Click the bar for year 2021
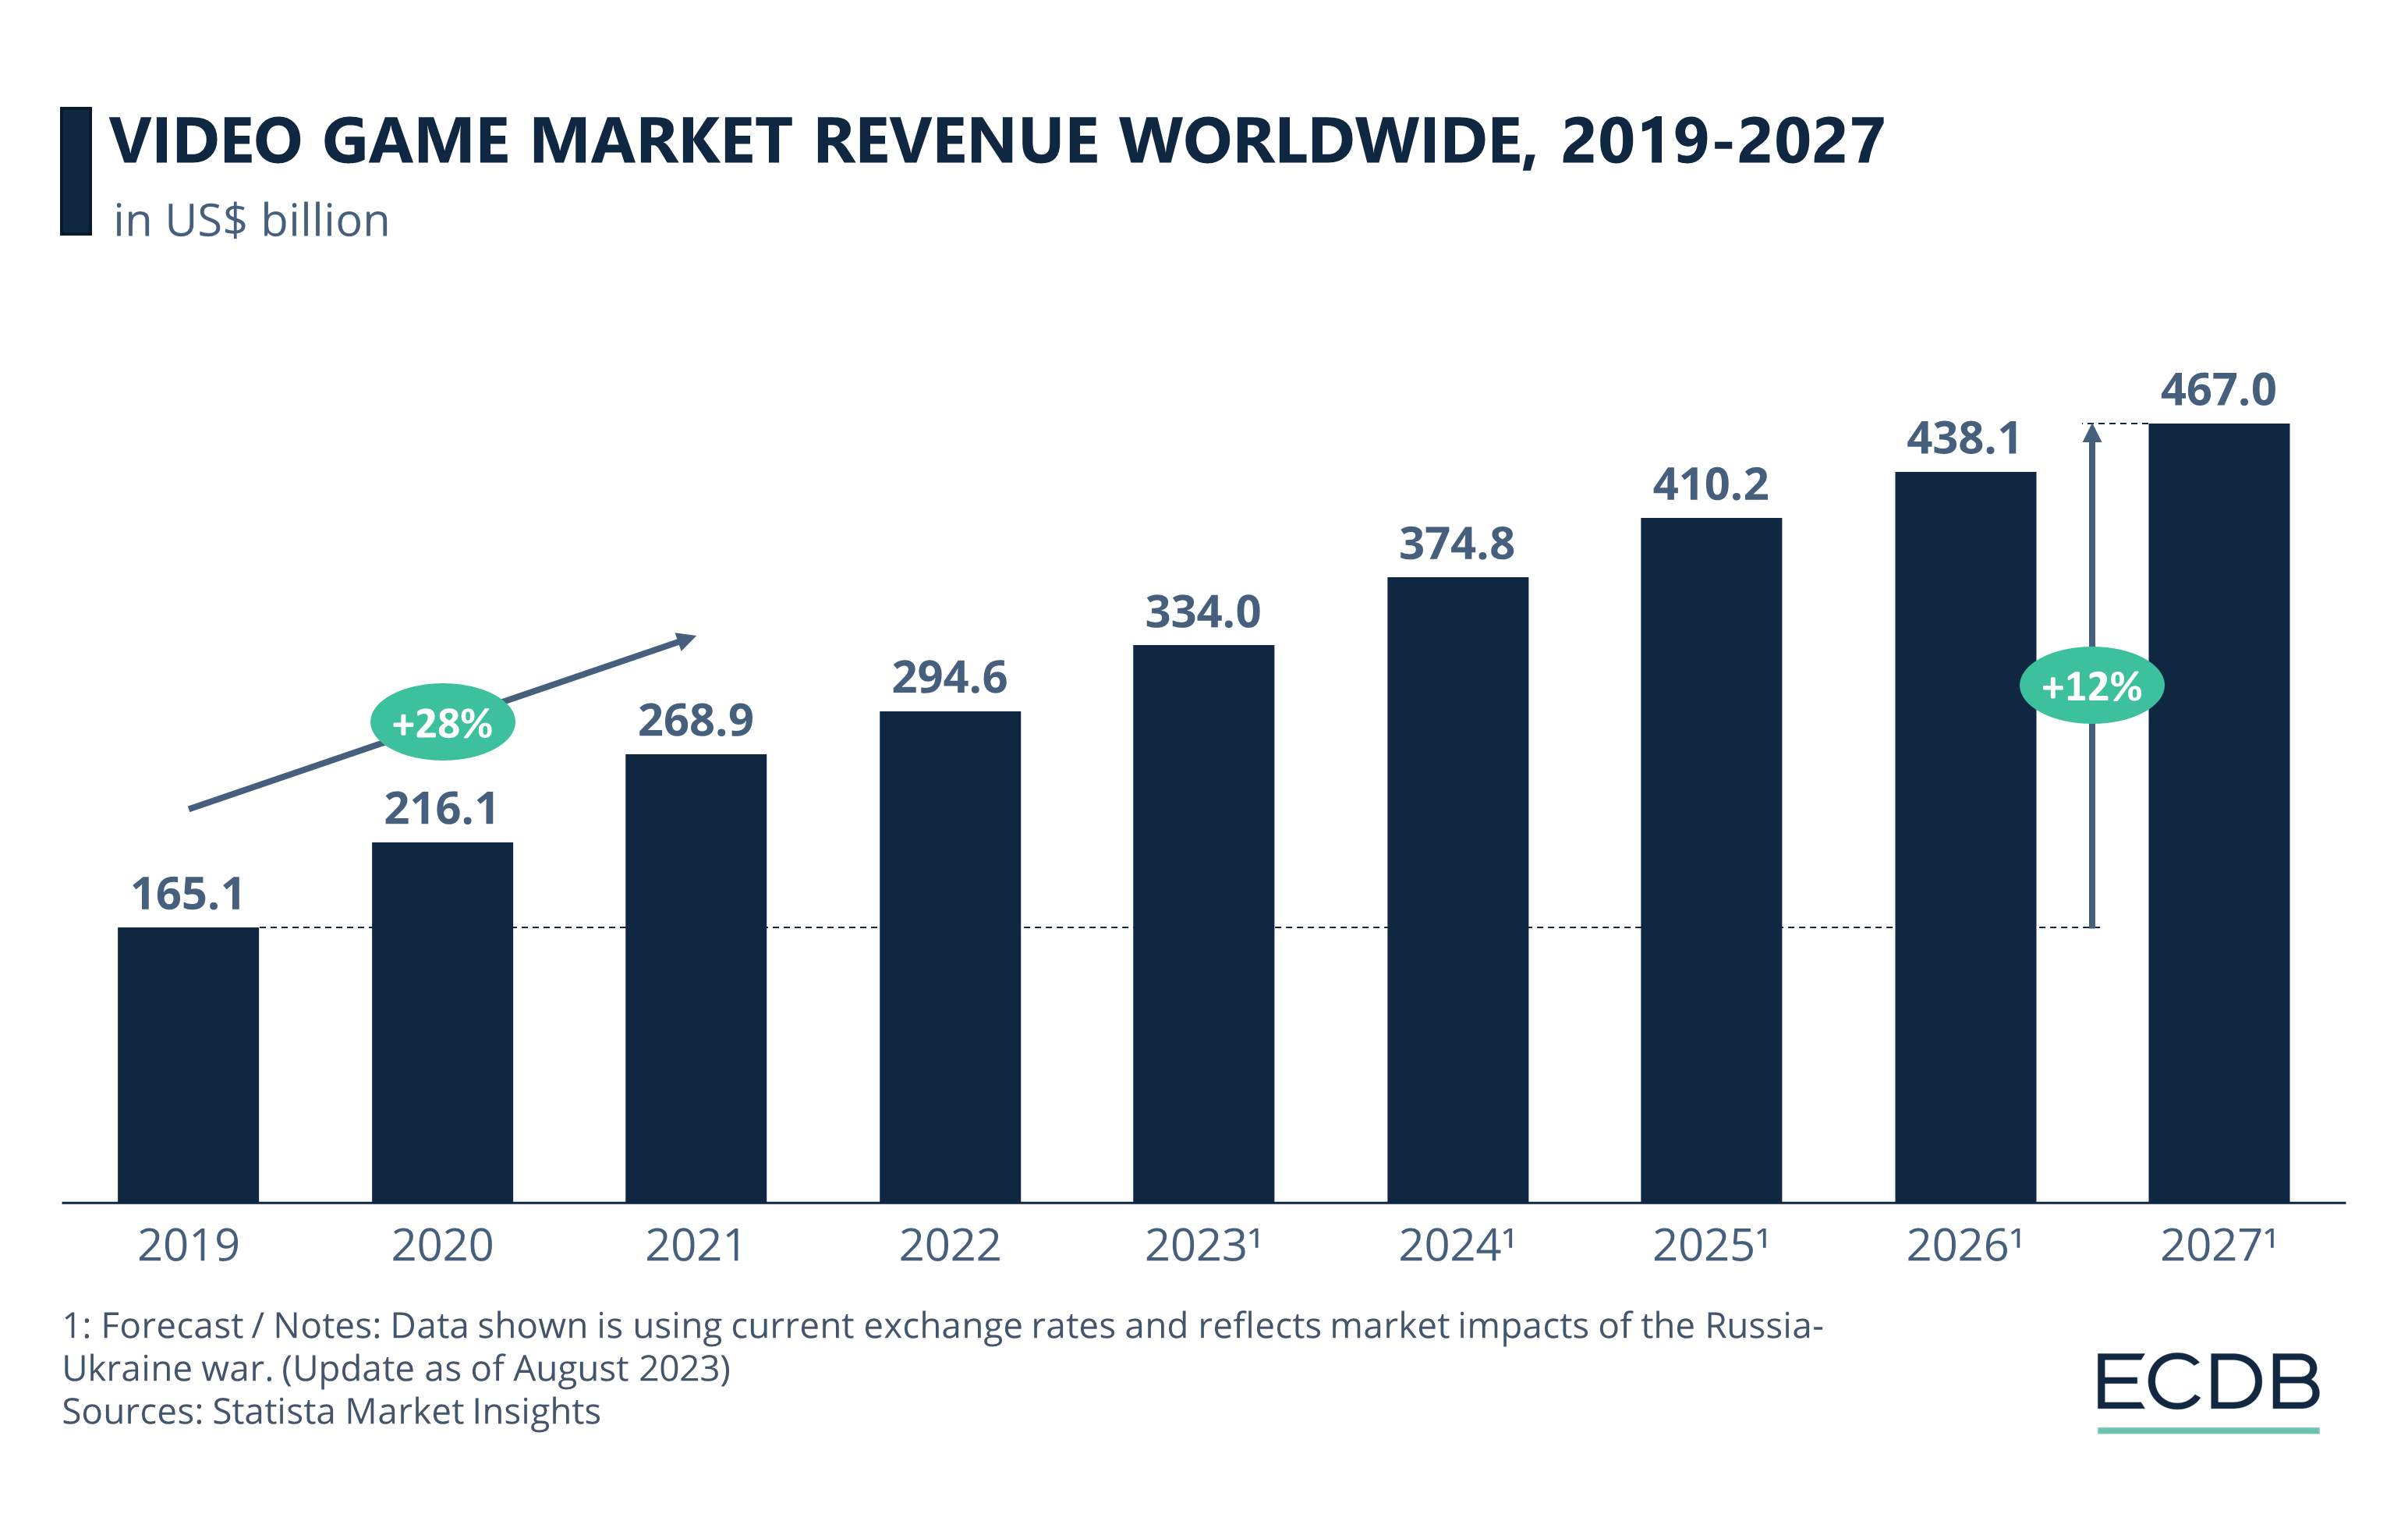The width and height of the screenshot is (2408, 1521). pyautogui.click(x=696, y=978)
